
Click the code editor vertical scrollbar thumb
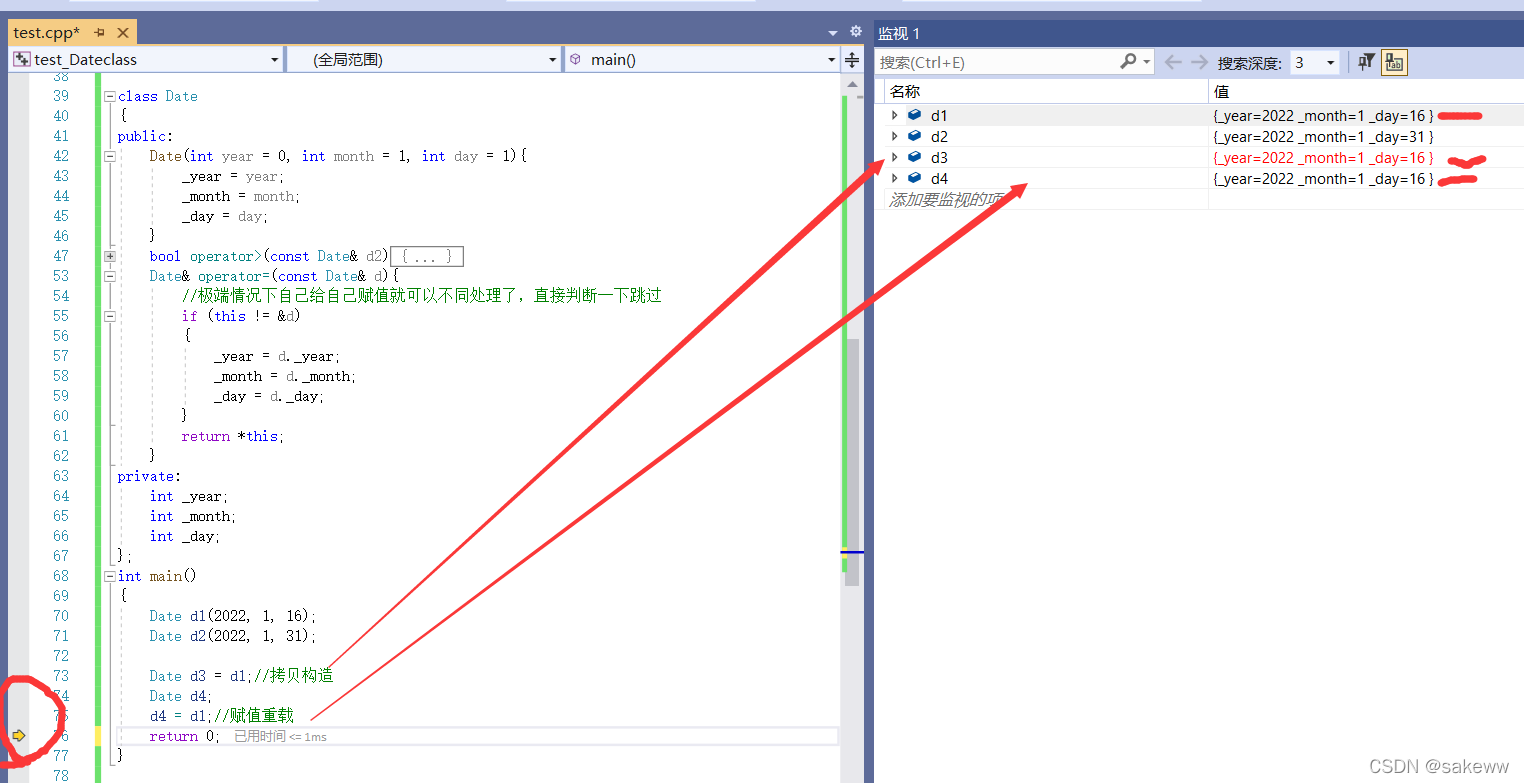click(x=851, y=462)
